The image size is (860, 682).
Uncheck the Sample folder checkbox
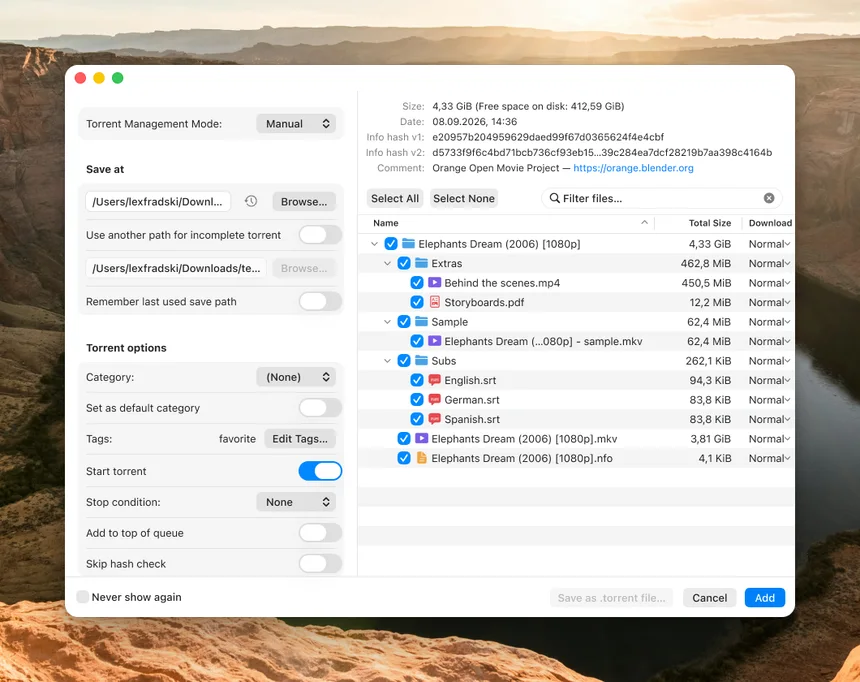(404, 322)
